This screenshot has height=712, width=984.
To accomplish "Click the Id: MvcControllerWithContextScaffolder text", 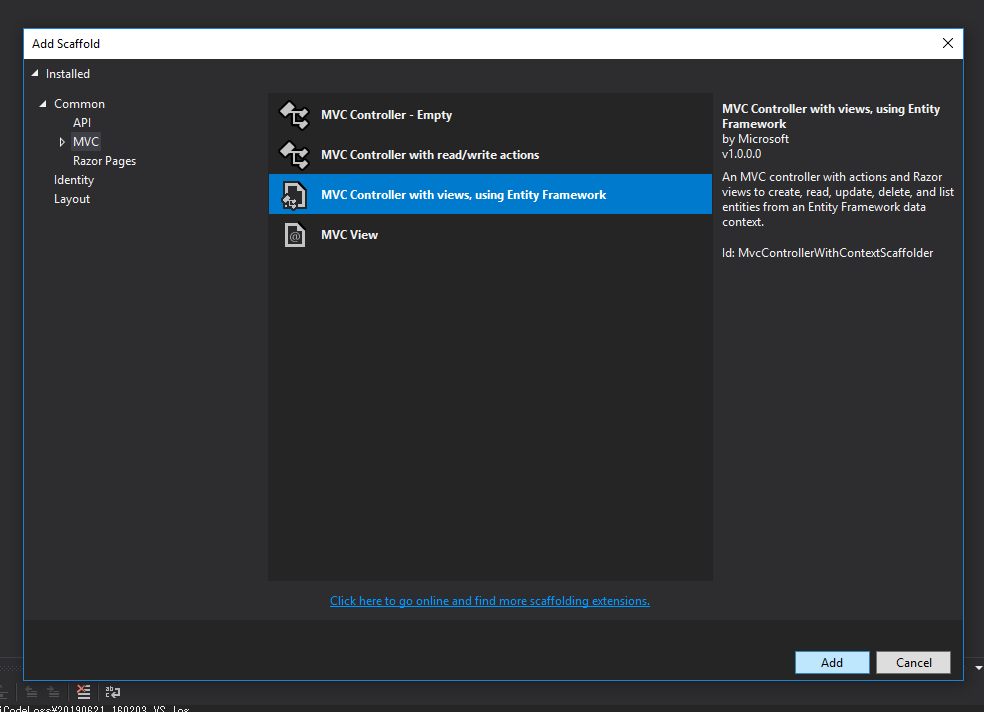I will (827, 253).
